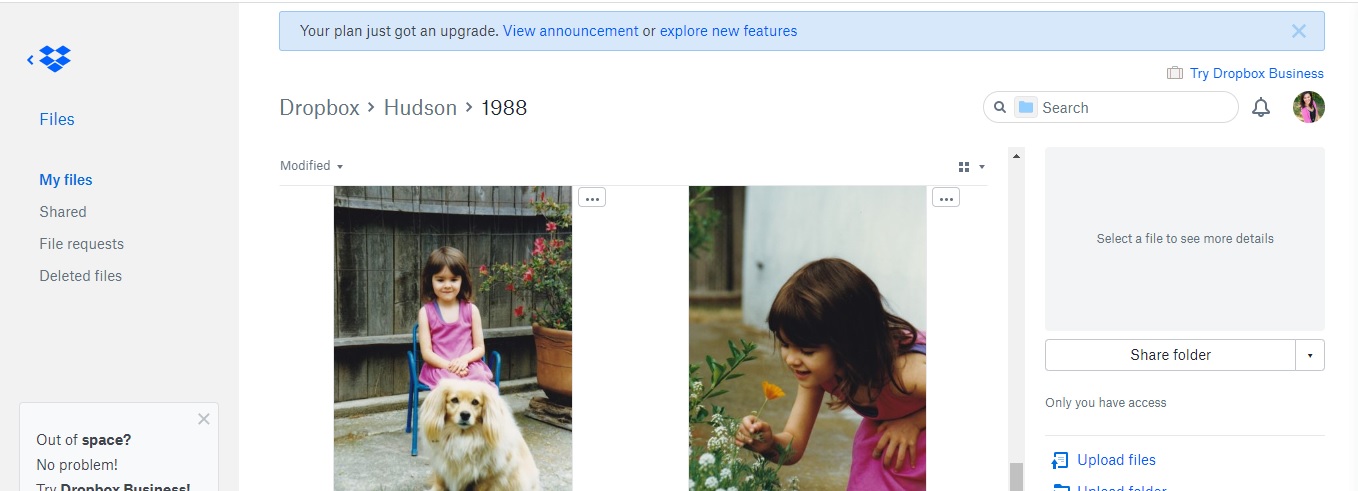Click the Share folder button
This screenshot has width=1358, height=491.
pyautogui.click(x=1170, y=355)
